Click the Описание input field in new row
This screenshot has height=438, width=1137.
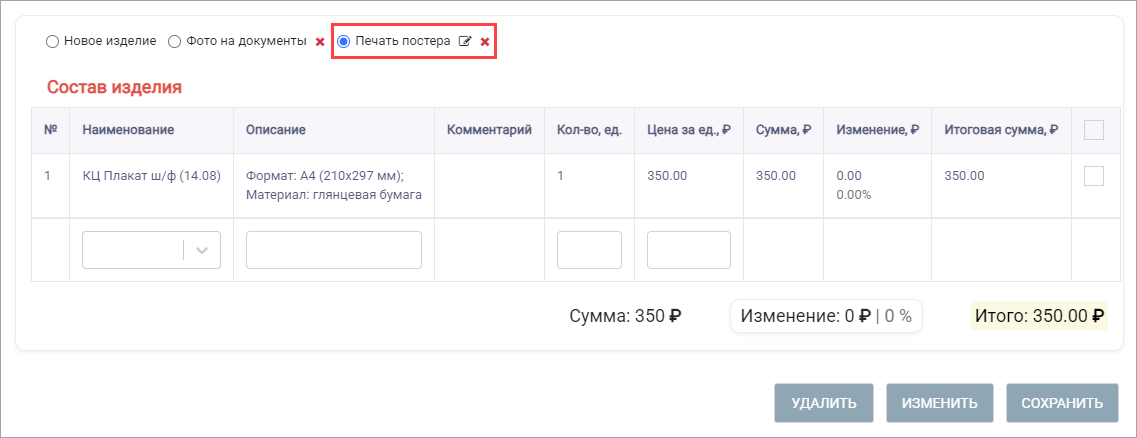click(334, 250)
